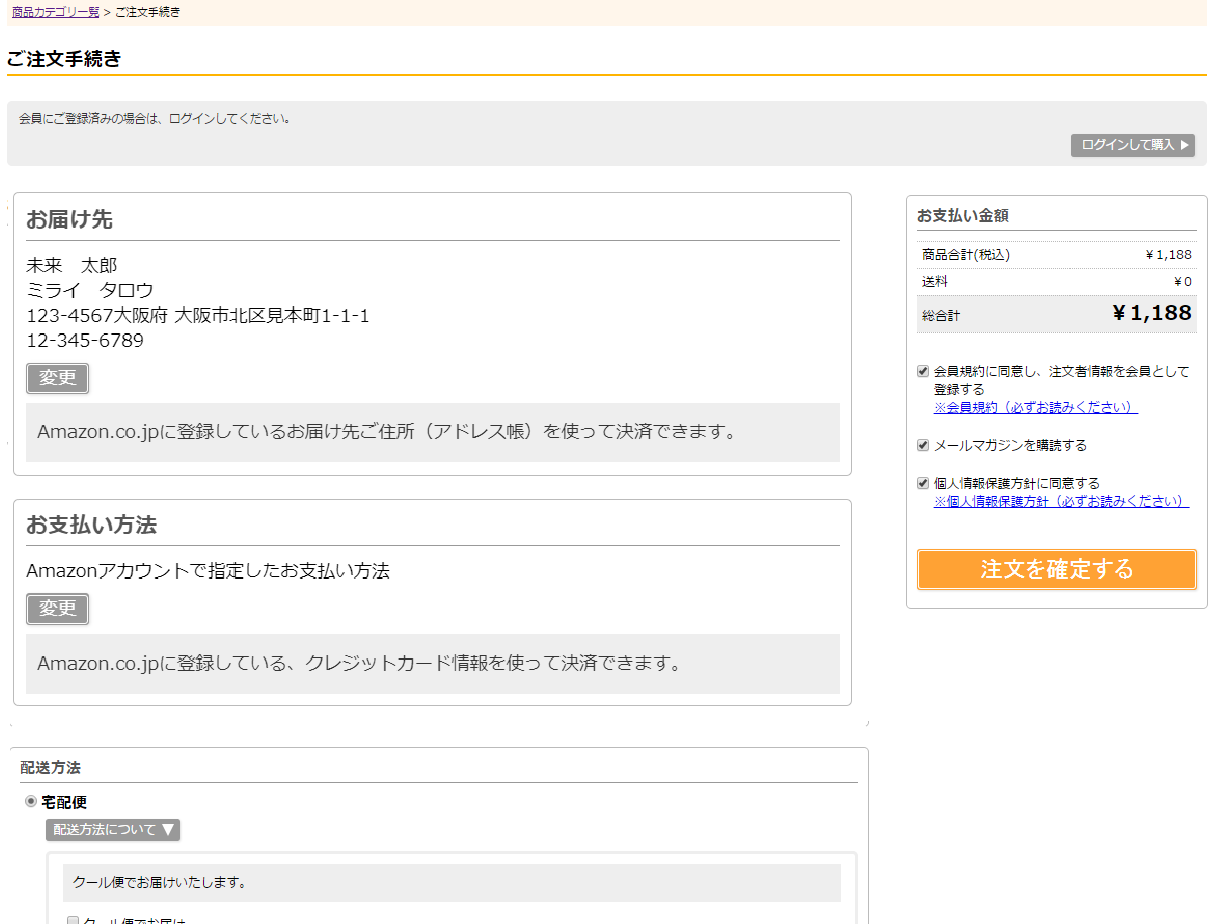
Task: Click the address line 123-4567大阪府
Action: pos(198,315)
